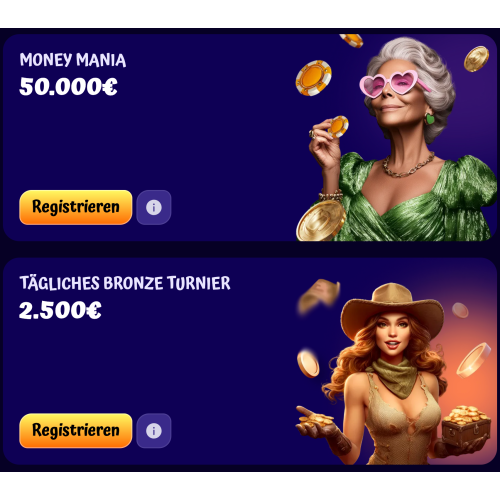Click the flying coin left of the cowgirl

coord(308,363)
